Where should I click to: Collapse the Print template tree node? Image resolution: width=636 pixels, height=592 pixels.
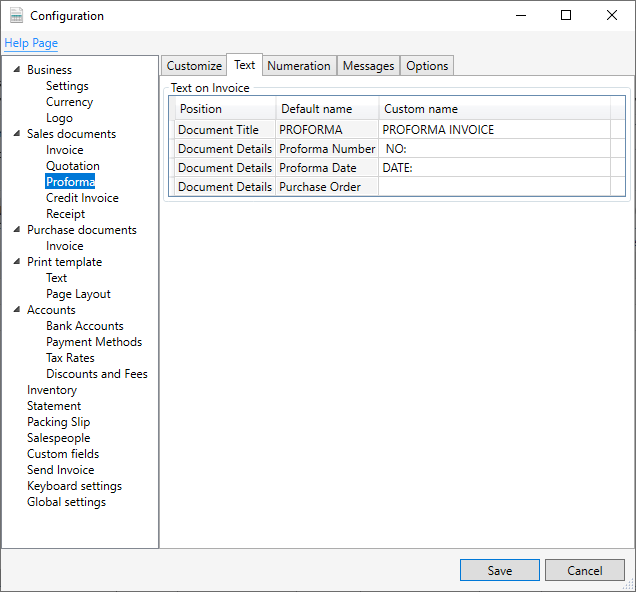17,262
